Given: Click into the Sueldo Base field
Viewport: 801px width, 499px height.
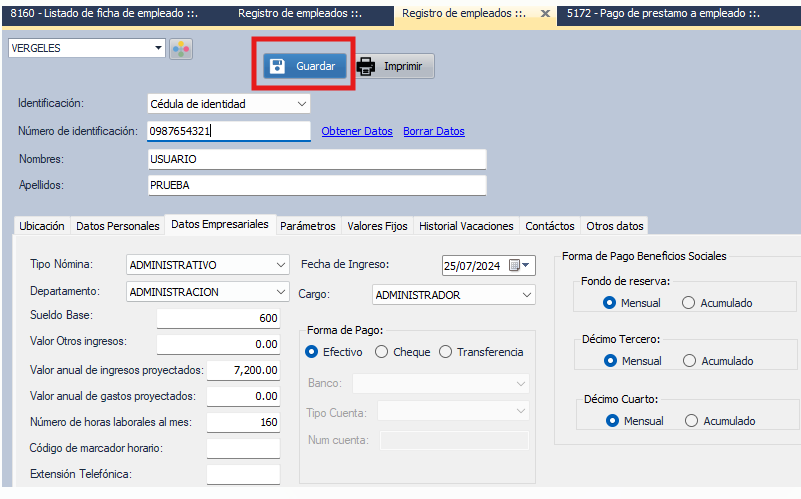Looking at the screenshot, I should click(220, 318).
